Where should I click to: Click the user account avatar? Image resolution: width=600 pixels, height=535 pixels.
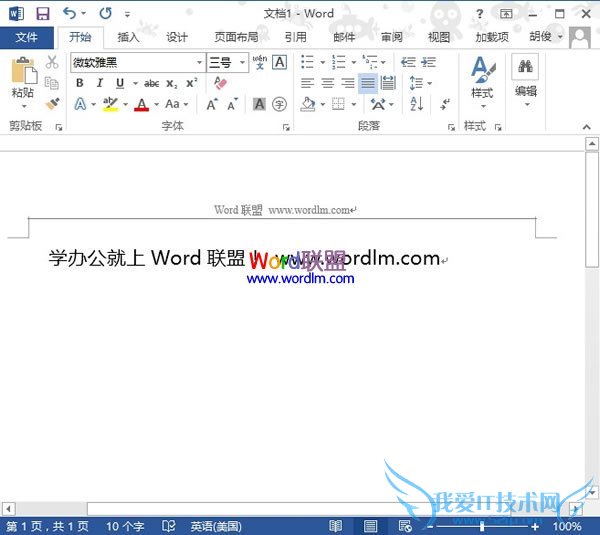580,38
